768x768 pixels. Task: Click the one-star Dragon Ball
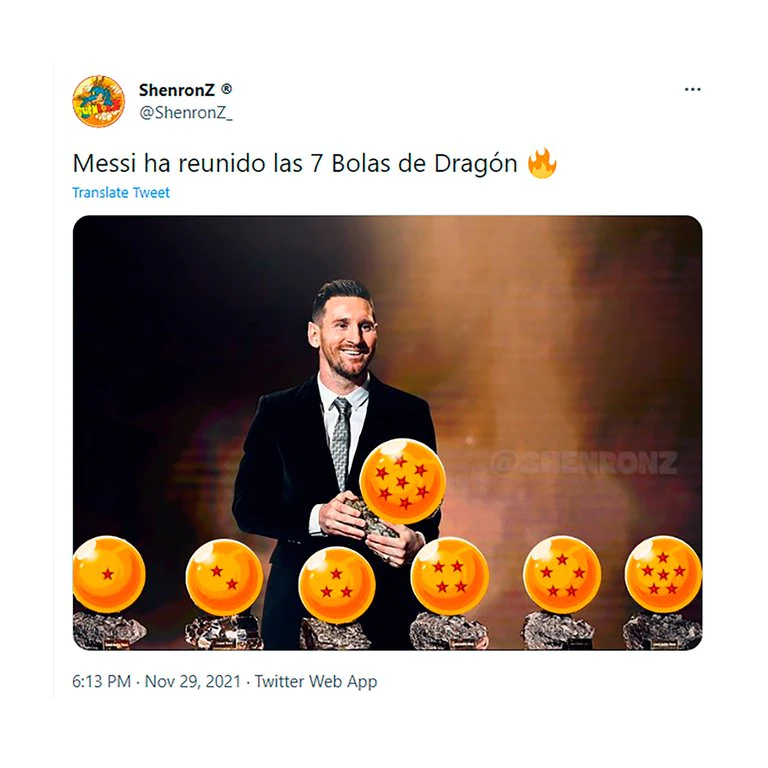click(108, 573)
